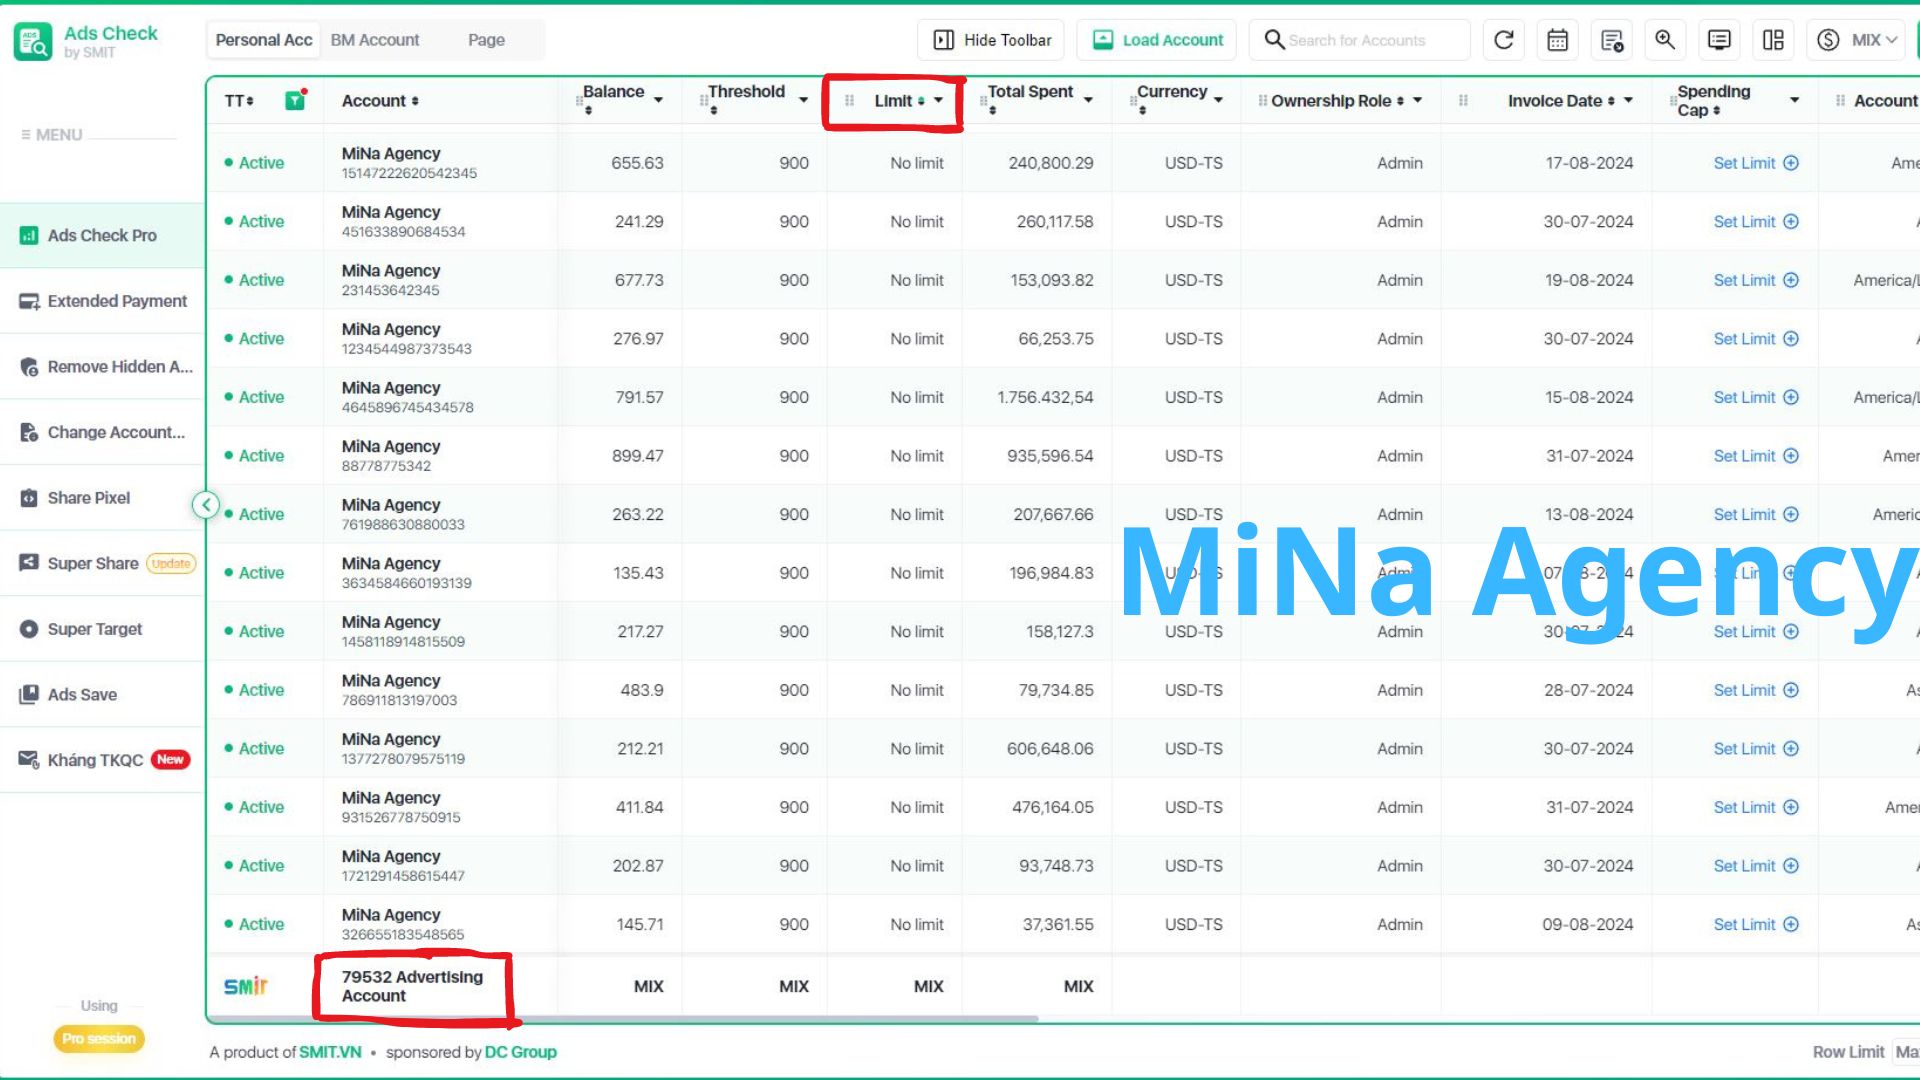Click the Active status of account 88778775342
The height and width of the screenshot is (1080, 1920).
pos(254,456)
